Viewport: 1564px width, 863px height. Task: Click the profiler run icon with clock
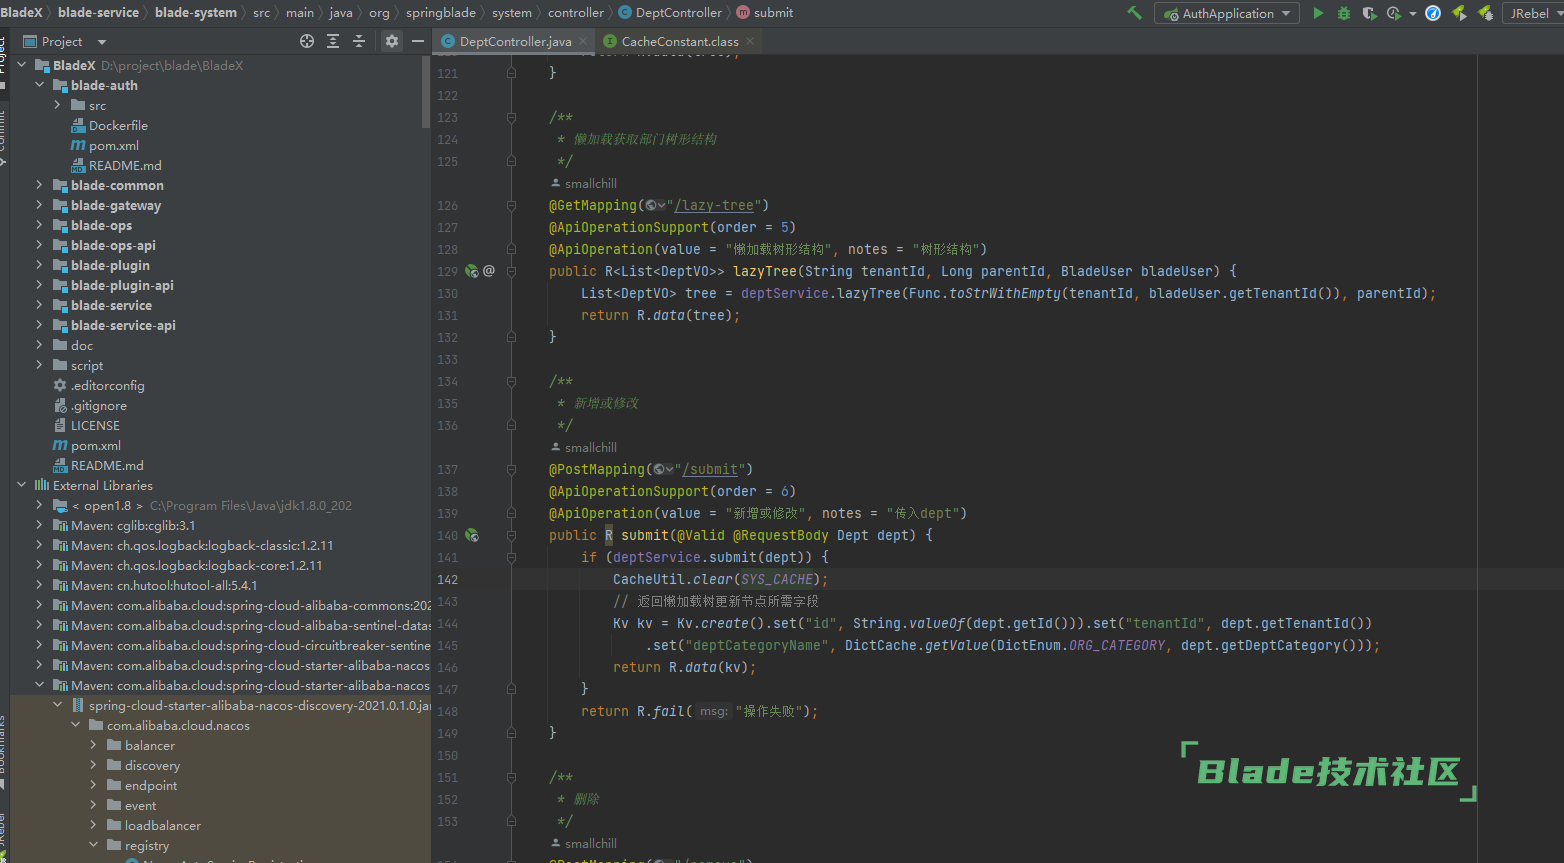coord(1394,13)
